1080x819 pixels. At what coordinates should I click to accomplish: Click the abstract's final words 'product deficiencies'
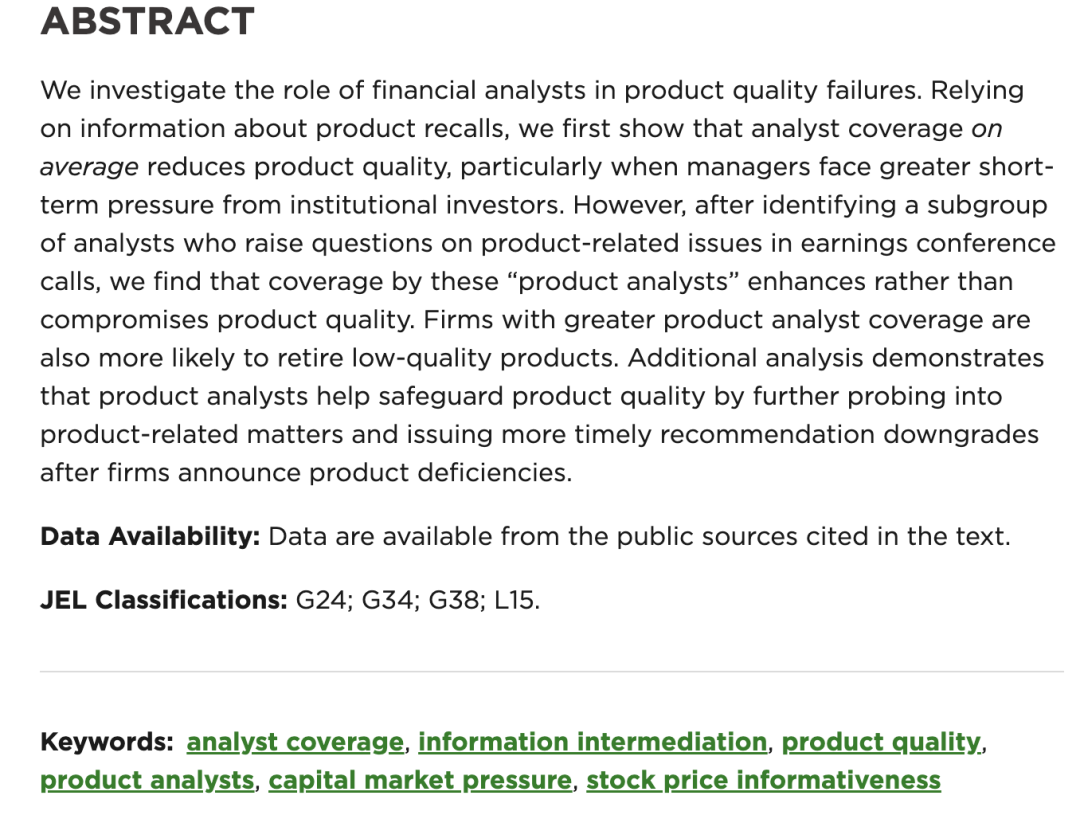pyautogui.click(x=440, y=473)
